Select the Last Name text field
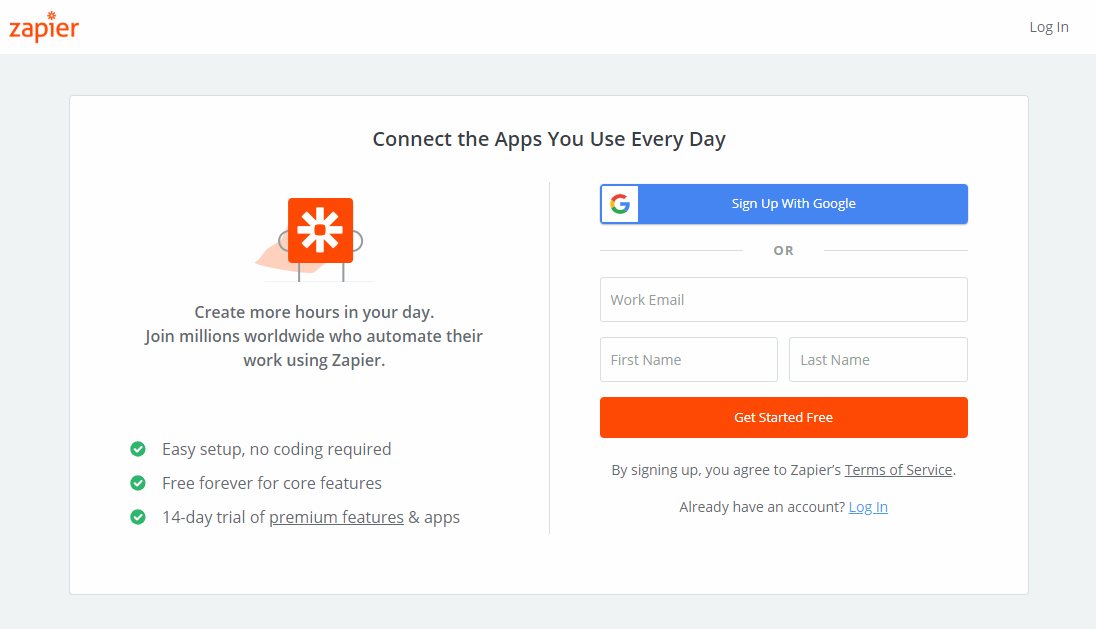This screenshot has height=629, width=1096. [878, 360]
